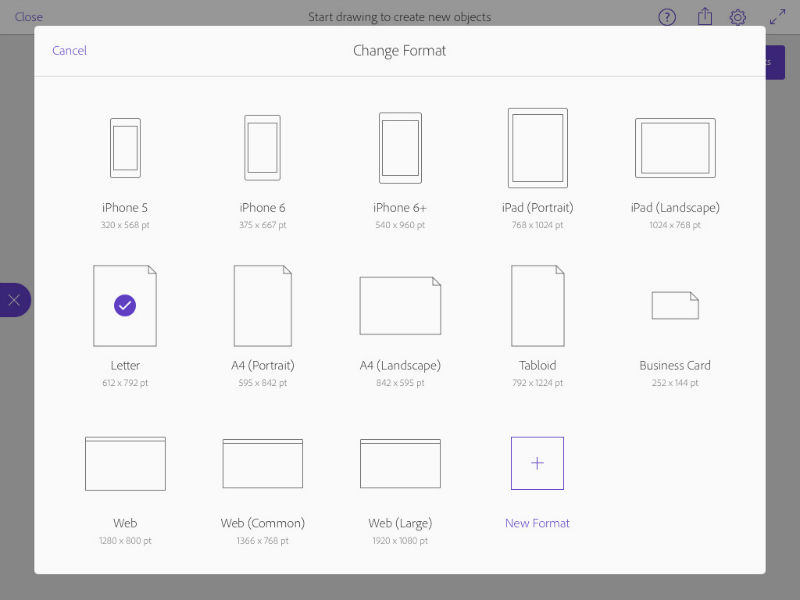Select Web (Large) 1920 x 1080 format
Viewport: 800px width, 600px height.
[400, 464]
